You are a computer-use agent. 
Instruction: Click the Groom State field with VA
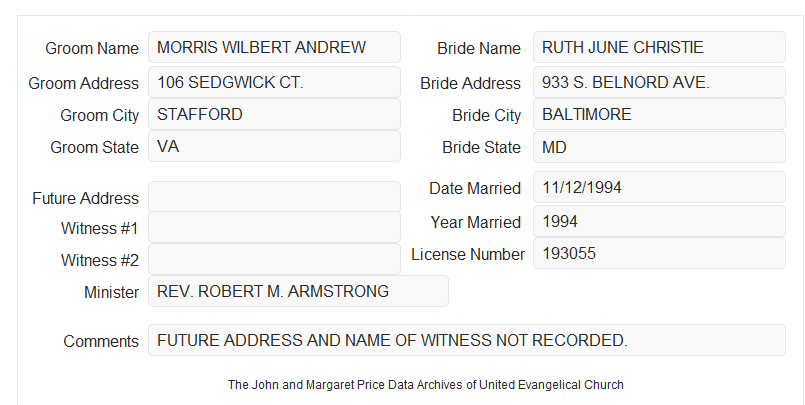(x=274, y=146)
